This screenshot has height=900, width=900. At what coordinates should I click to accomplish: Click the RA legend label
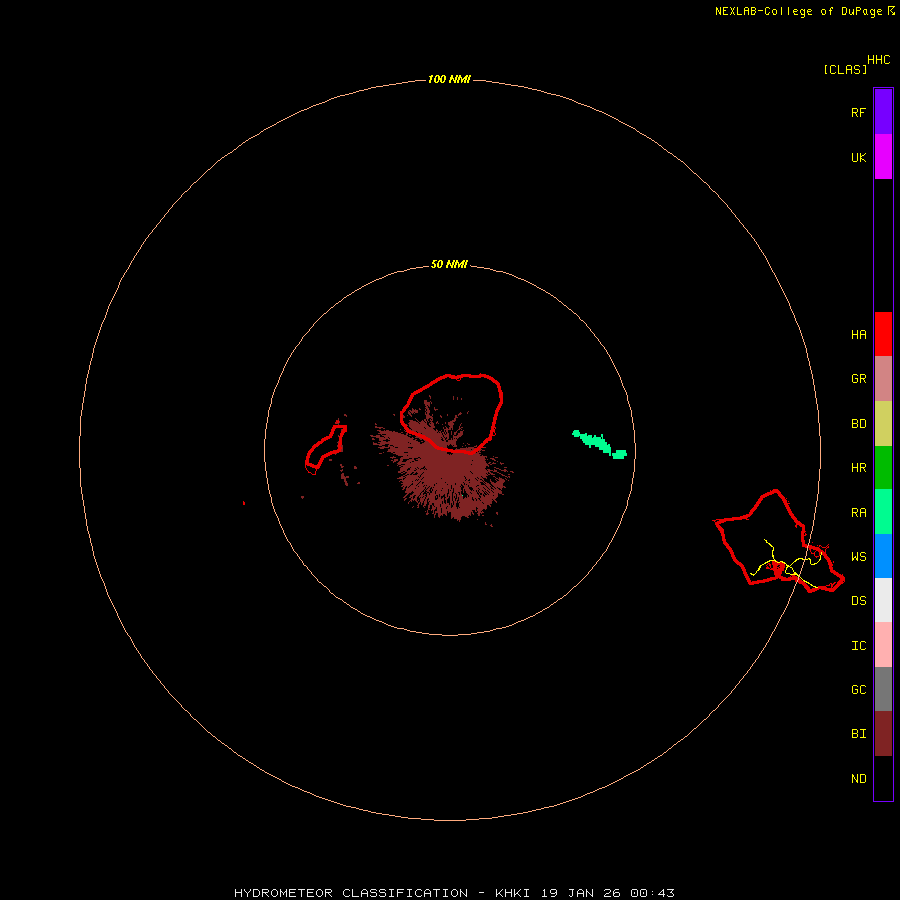(x=858, y=512)
